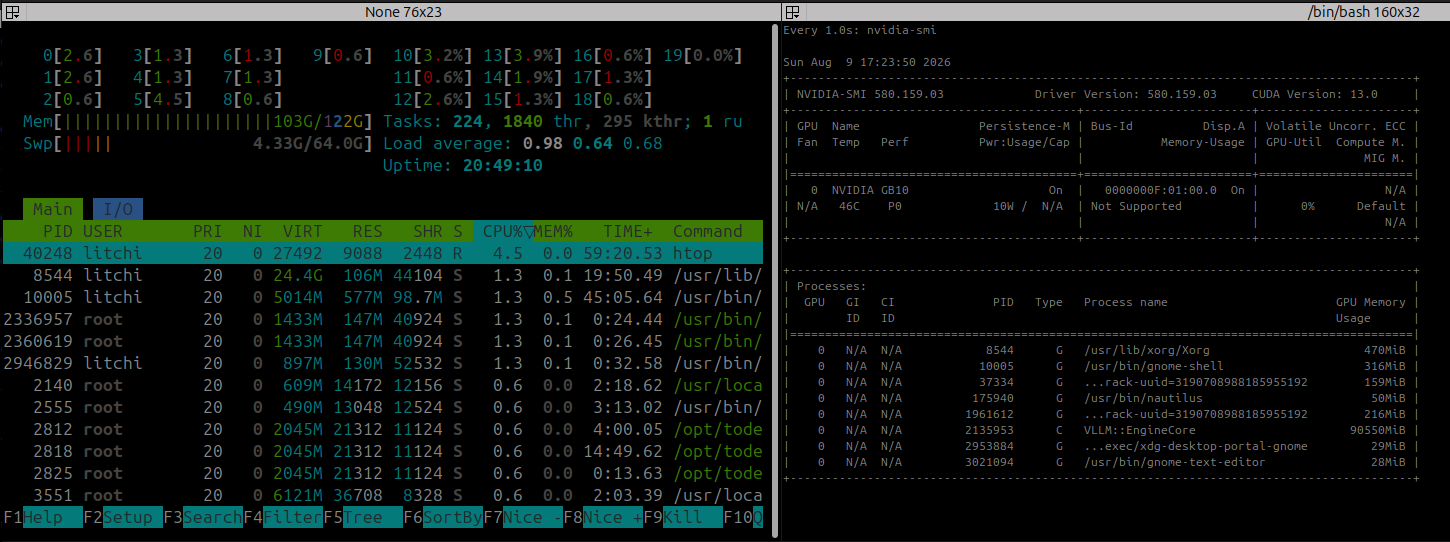Open htop Setup with F2 button

point(122,517)
